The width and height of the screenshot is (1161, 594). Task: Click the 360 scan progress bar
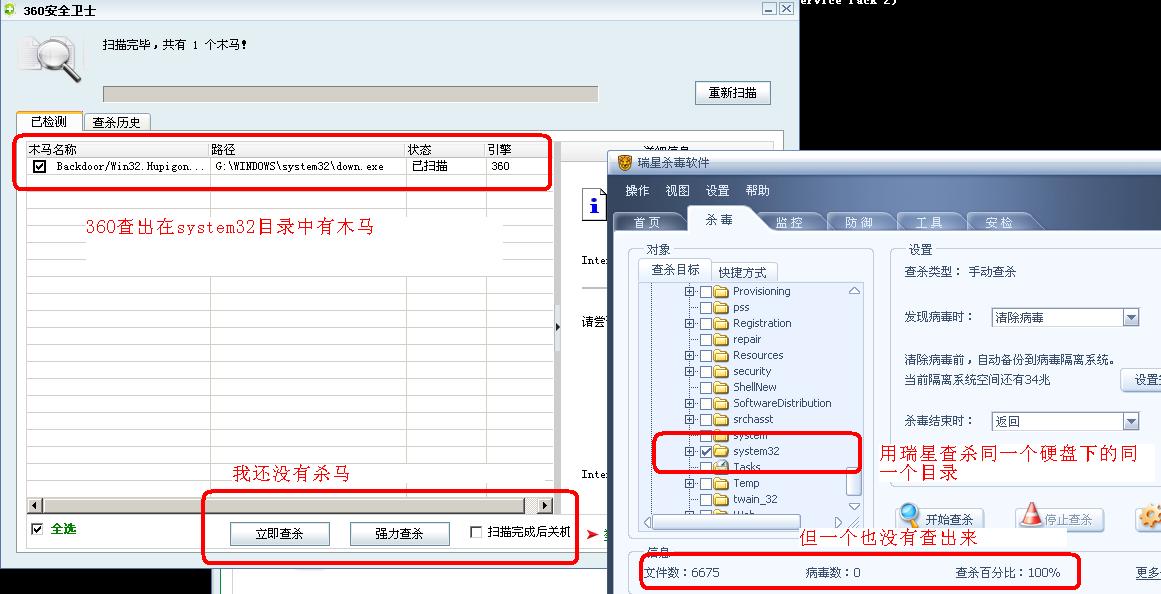(x=350, y=94)
